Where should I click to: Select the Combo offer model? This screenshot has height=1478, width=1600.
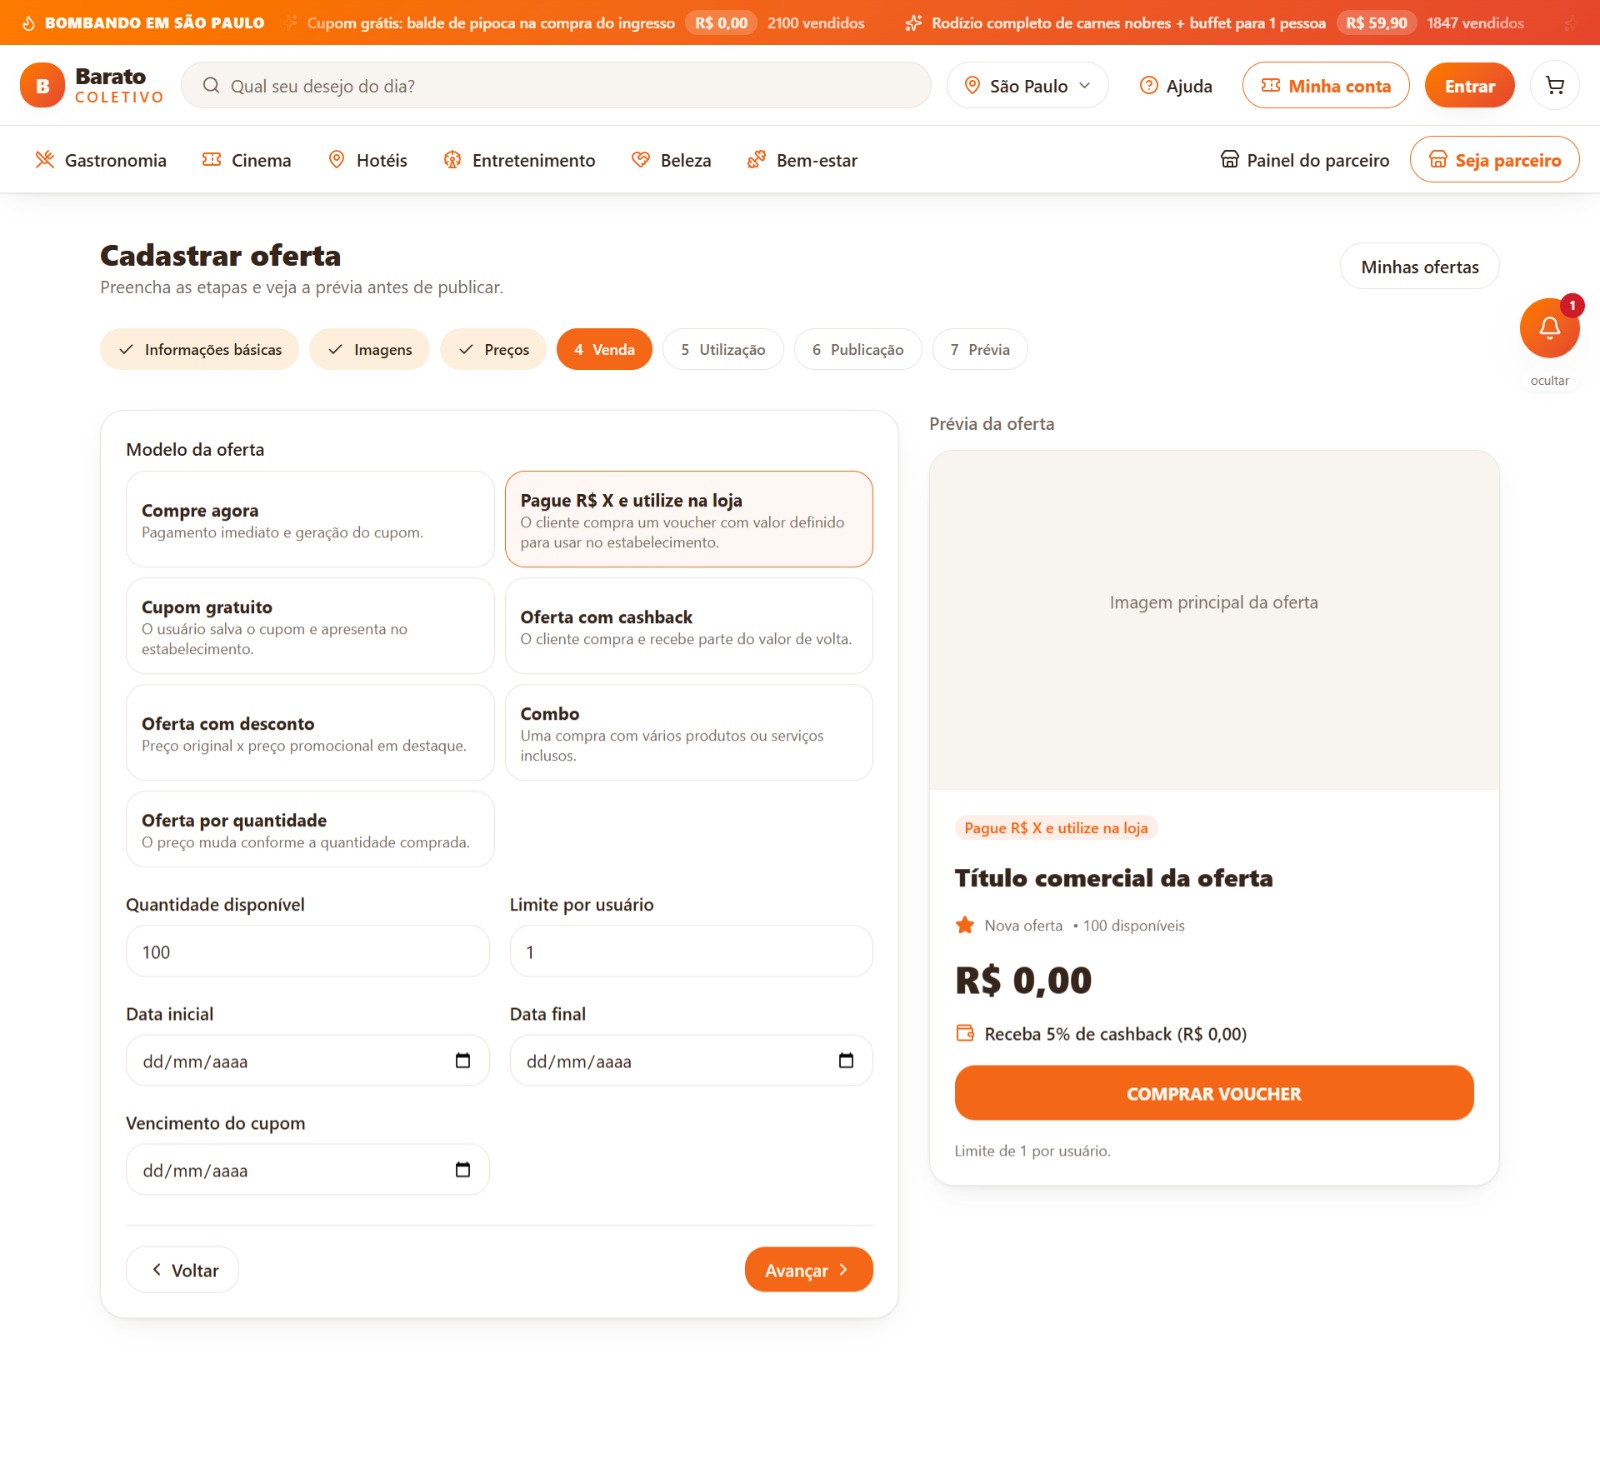click(689, 733)
